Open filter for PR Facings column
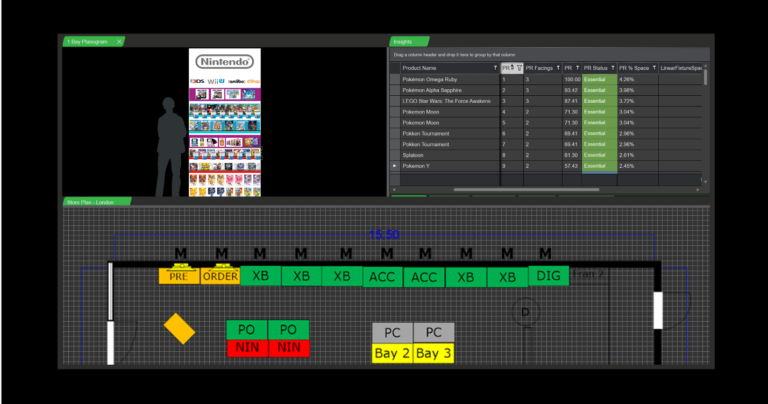 pyautogui.click(x=558, y=68)
